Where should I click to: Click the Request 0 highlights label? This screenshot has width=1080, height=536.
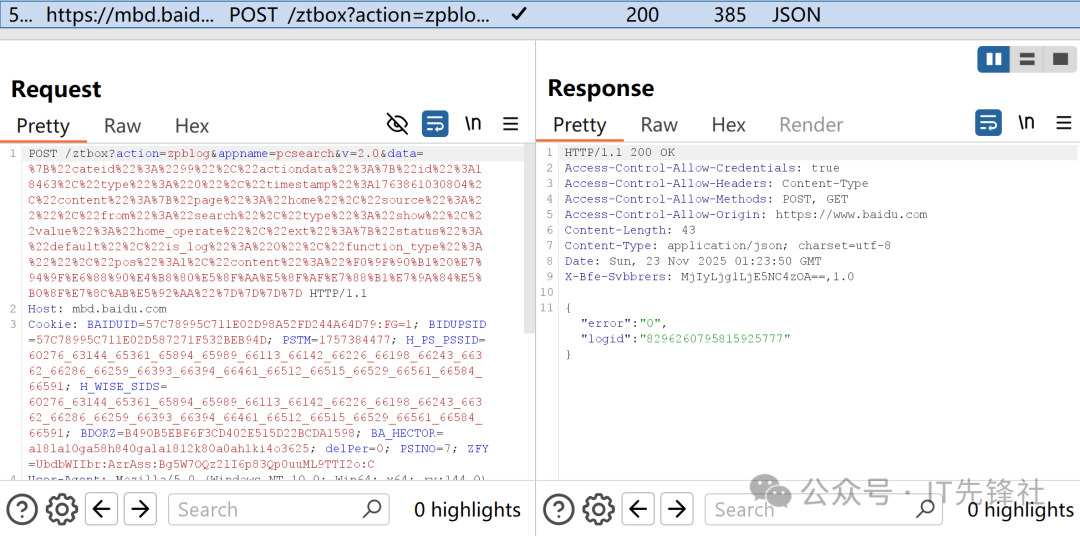point(467,510)
